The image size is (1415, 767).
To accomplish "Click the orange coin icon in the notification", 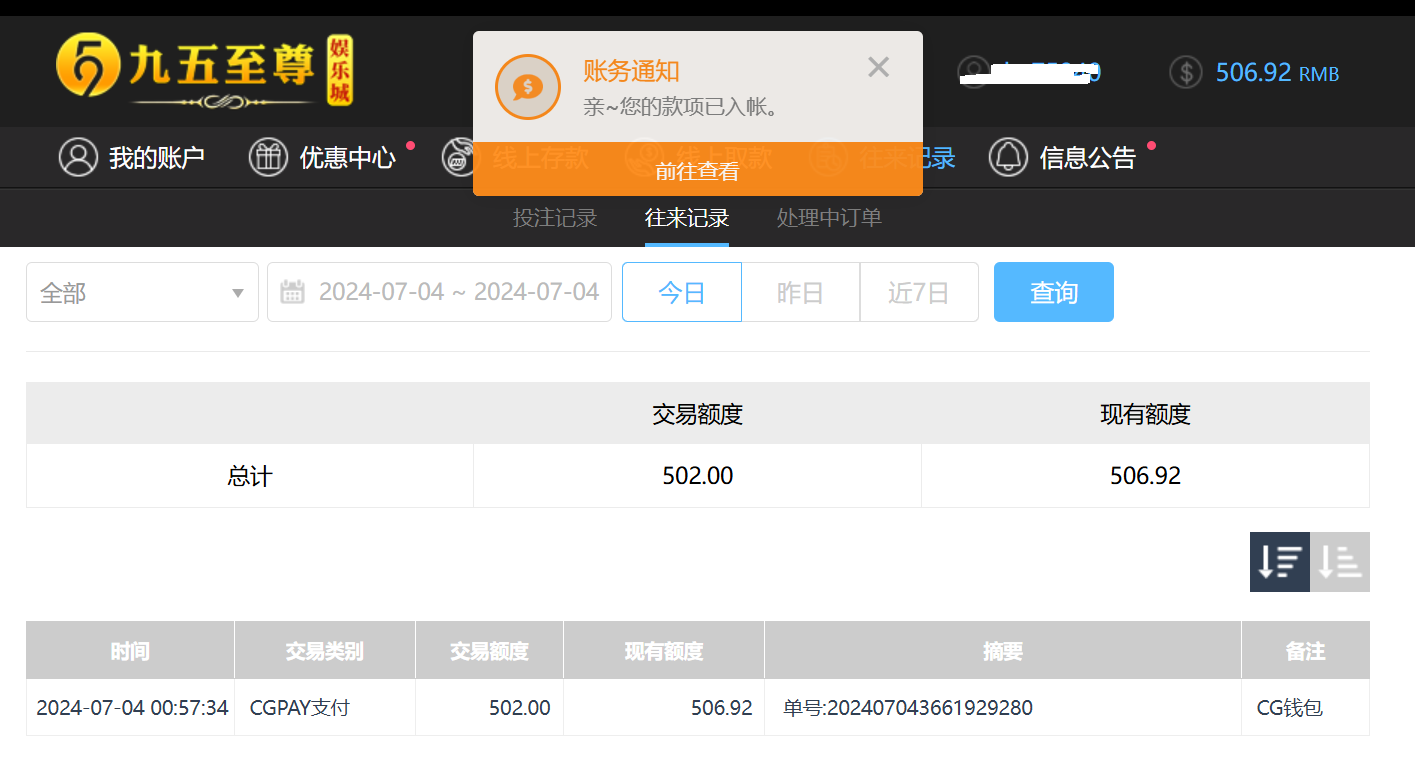I will click(x=528, y=86).
